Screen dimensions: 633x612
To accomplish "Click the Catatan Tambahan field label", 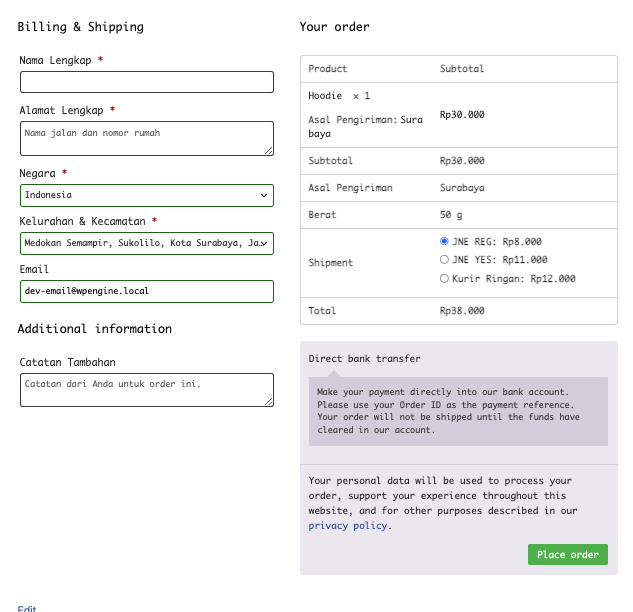I will pos(67,362).
